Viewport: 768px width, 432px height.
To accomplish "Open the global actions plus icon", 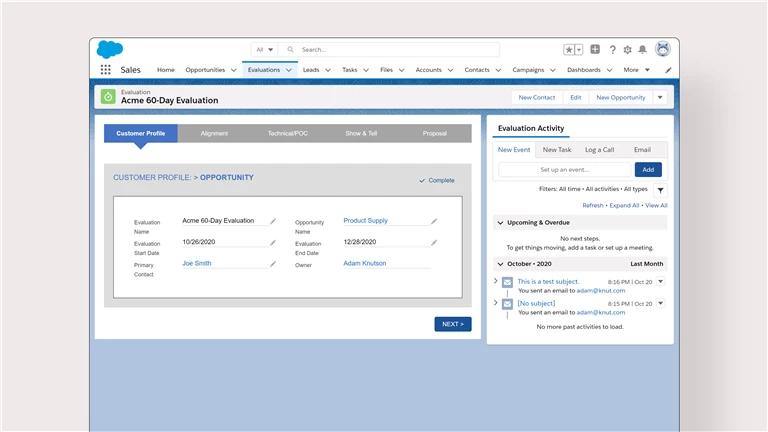I will click(595, 49).
